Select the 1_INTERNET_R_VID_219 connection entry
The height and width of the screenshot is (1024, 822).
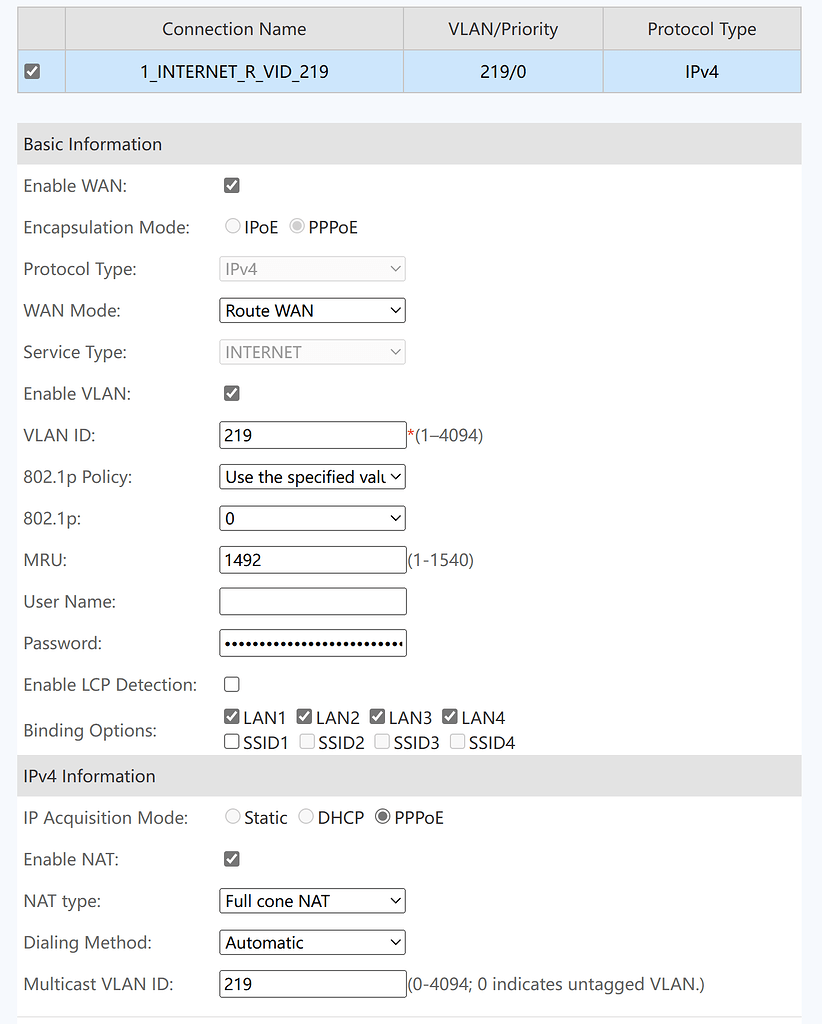[x=234, y=71]
